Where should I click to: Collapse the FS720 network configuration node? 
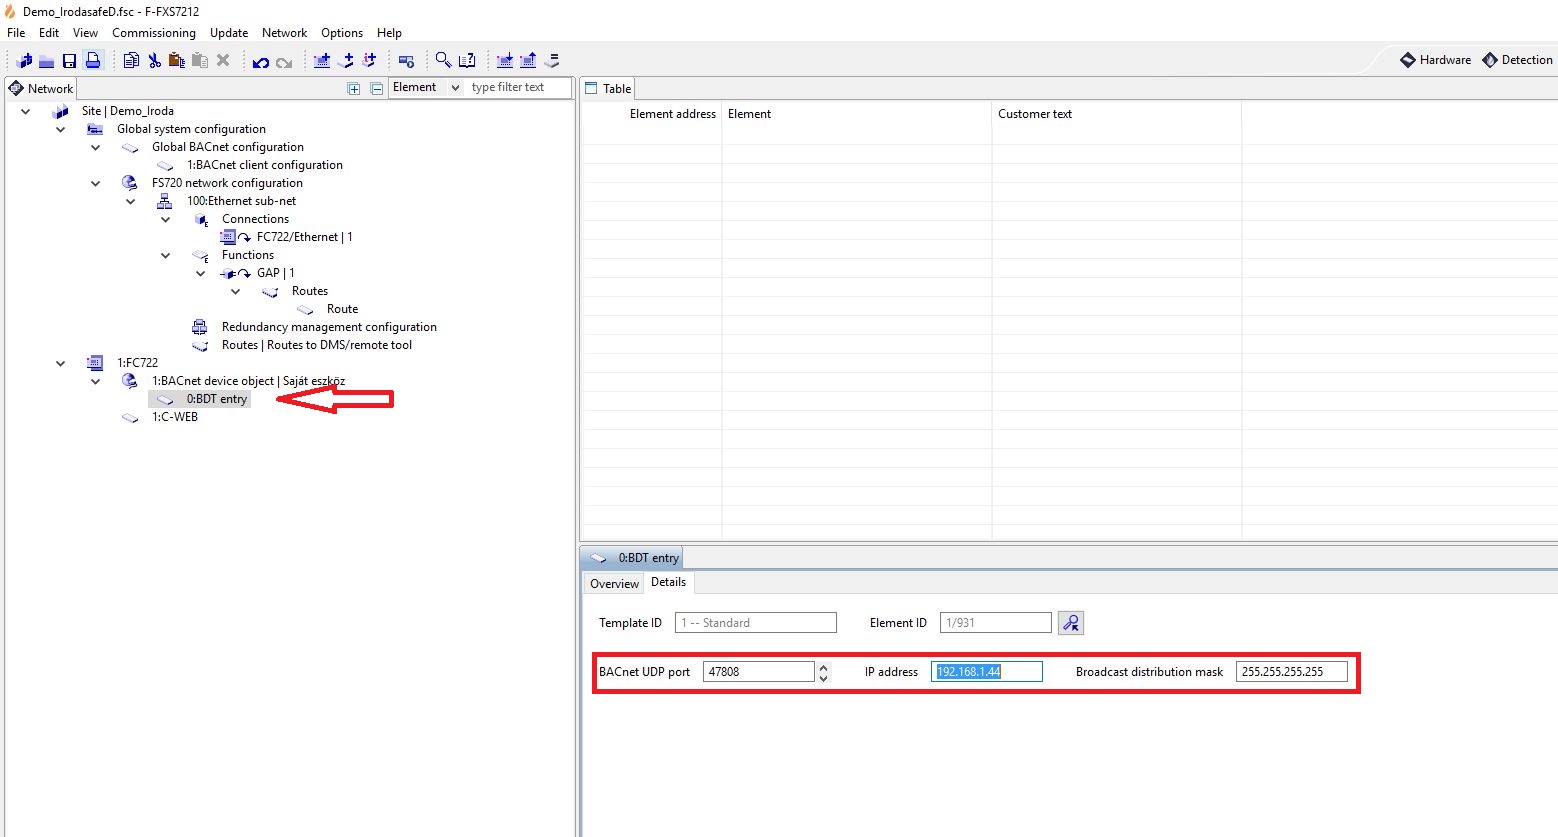(96, 183)
